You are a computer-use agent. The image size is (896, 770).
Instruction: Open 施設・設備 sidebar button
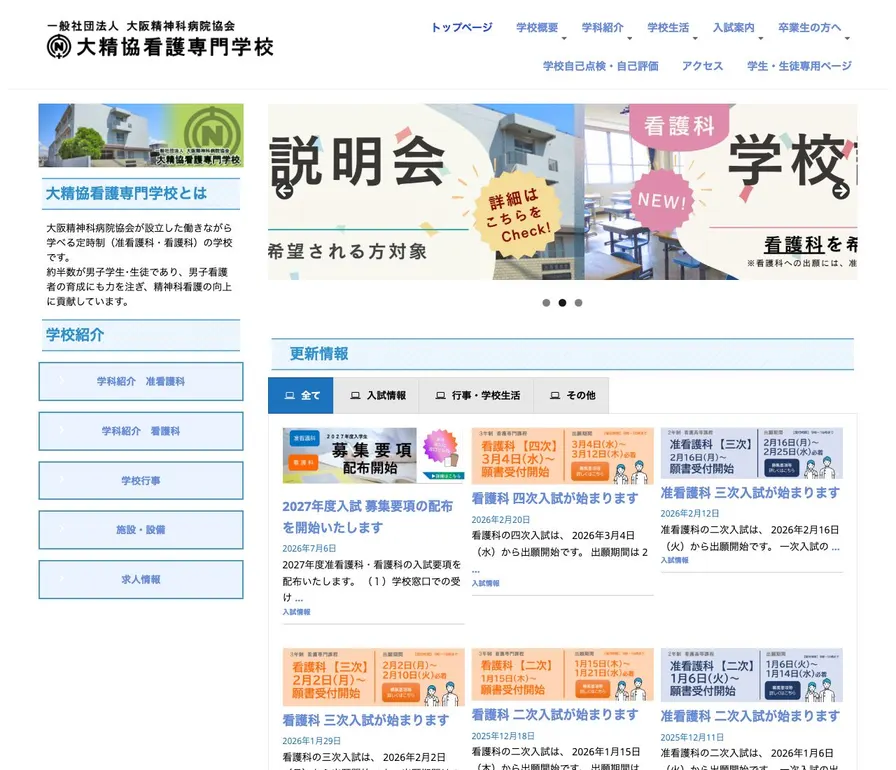click(x=141, y=530)
